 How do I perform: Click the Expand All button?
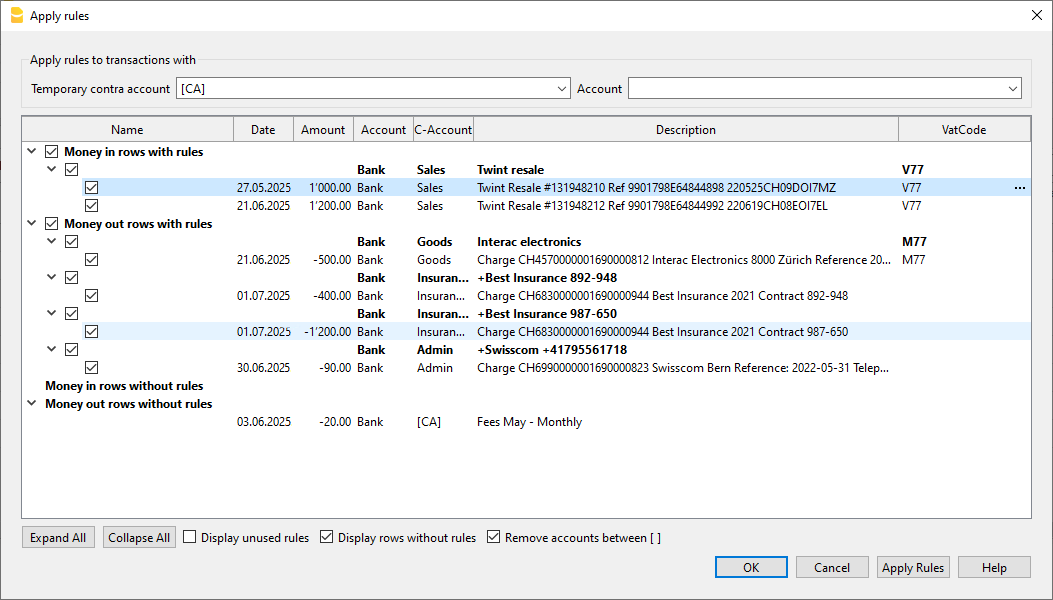[58, 538]
